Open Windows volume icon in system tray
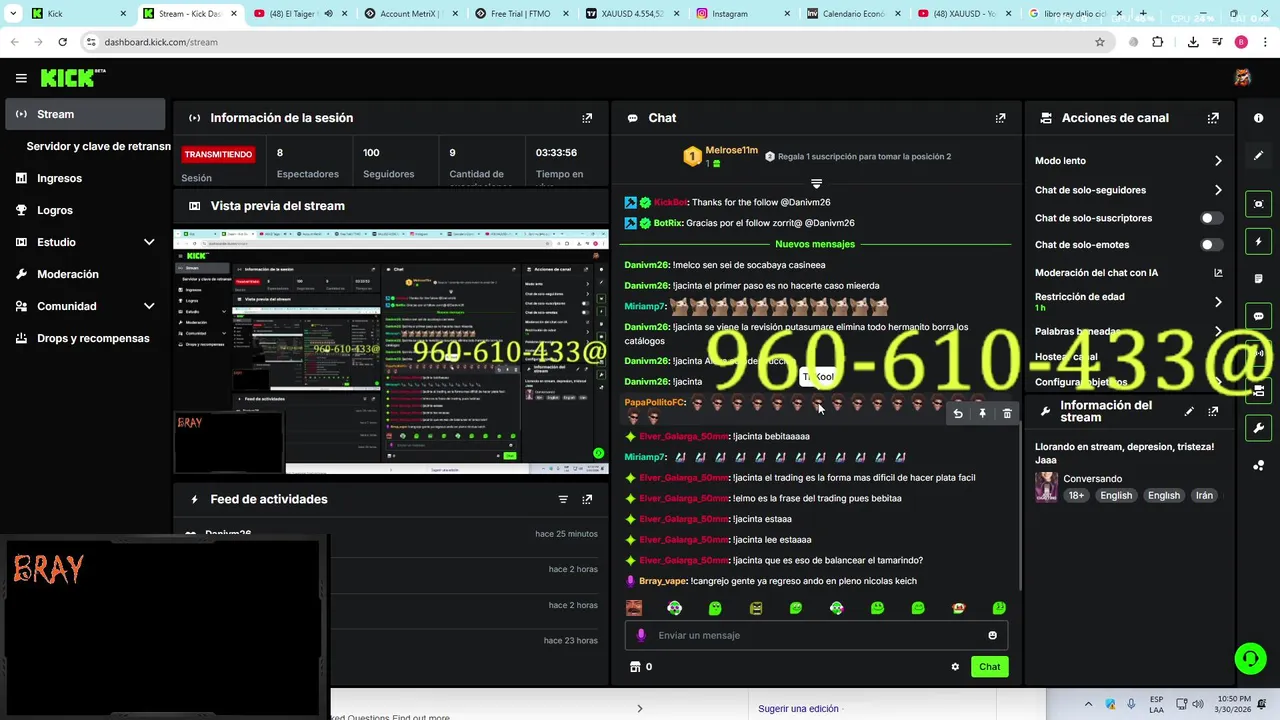 click(x=1198, y=704)
